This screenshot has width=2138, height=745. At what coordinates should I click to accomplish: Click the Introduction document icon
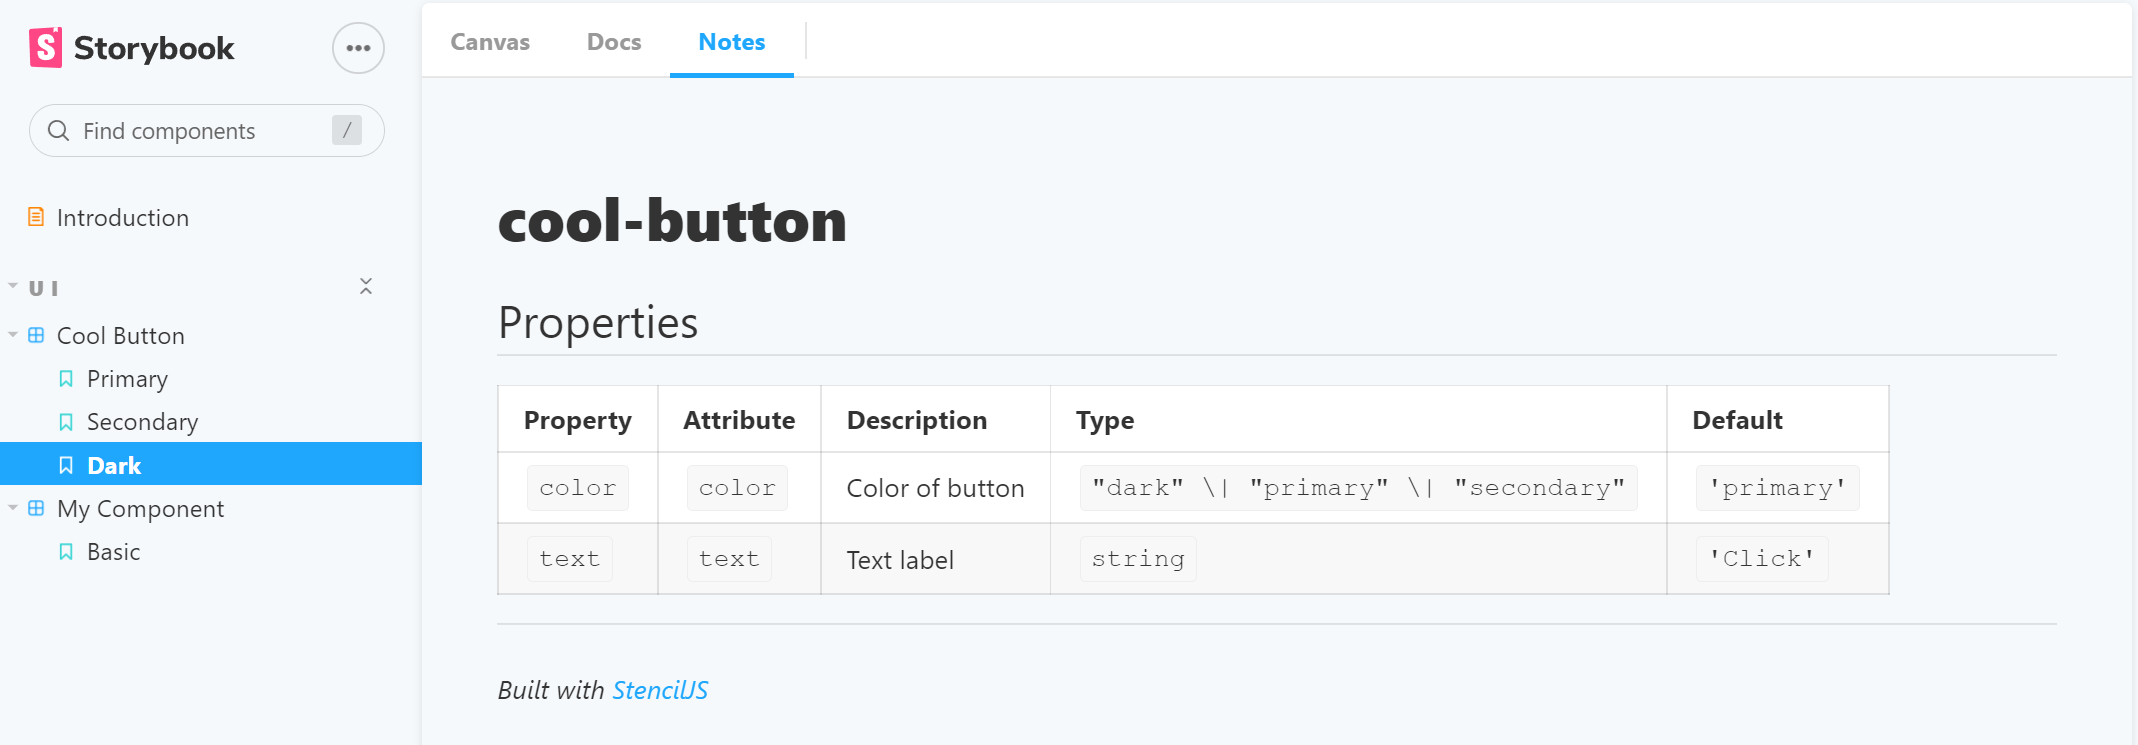click(36, 217)
